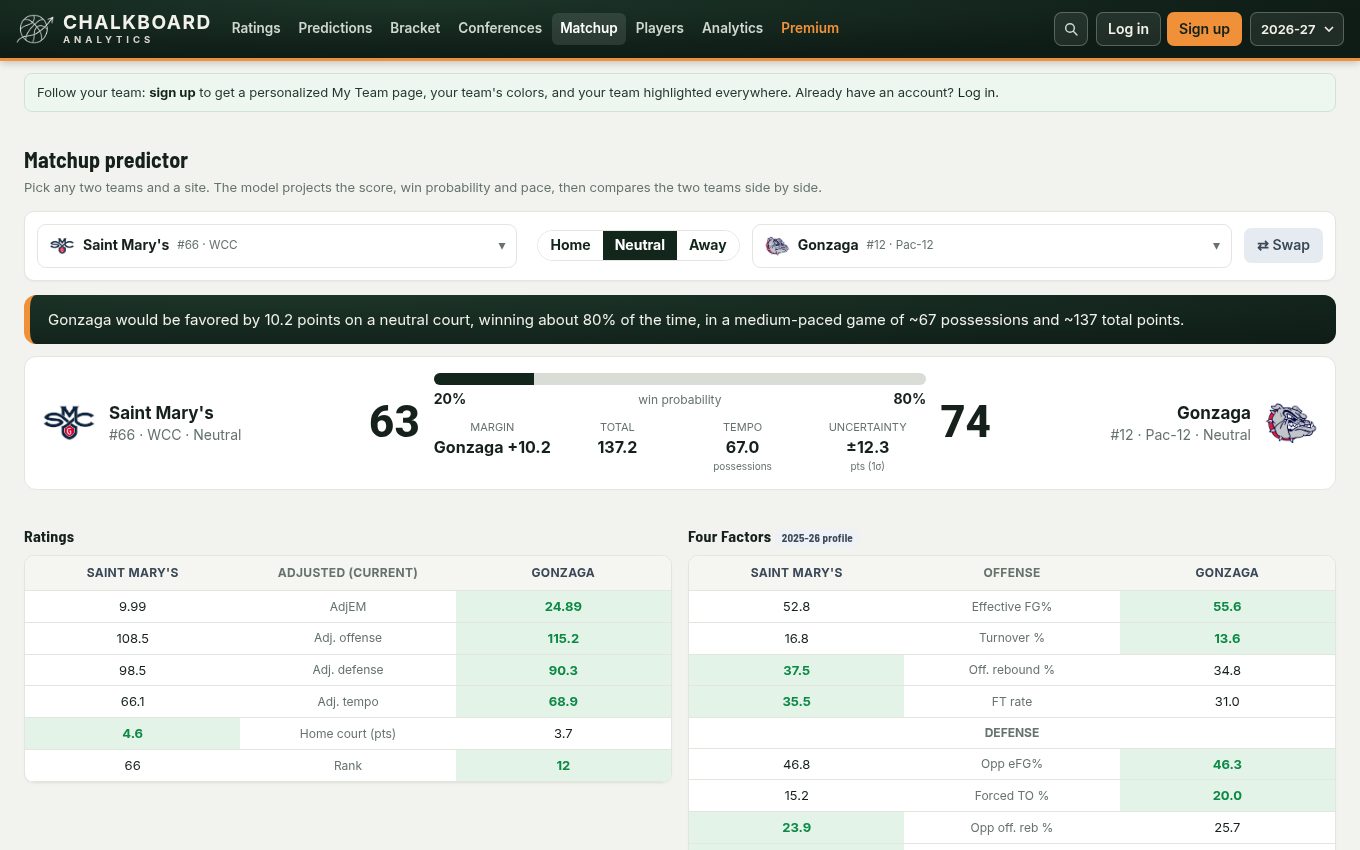The height and width of the screenshot is (850, 1360).
Task: Click the 20% win probability label
Action: [450, 399]
